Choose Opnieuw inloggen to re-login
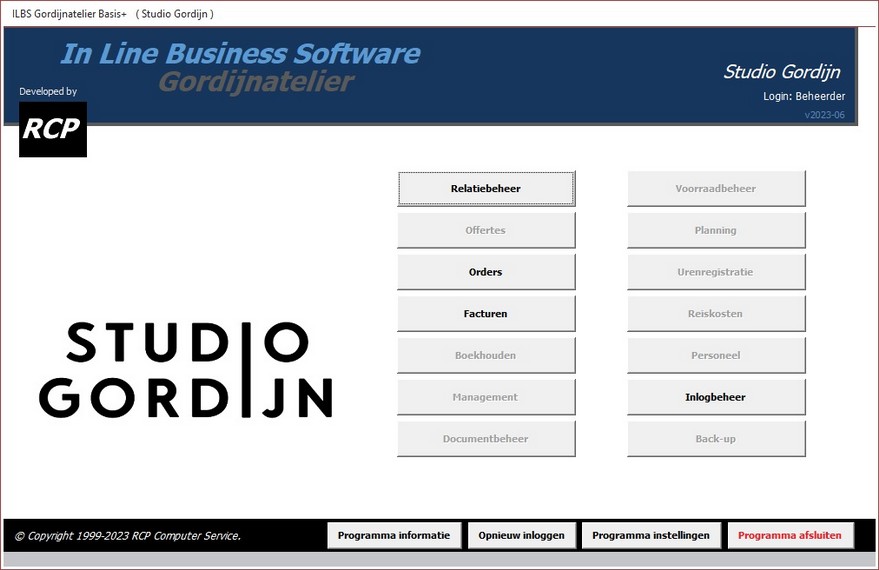Image resolution: width=879 pixels, height=570 pixels. point(521,535)
